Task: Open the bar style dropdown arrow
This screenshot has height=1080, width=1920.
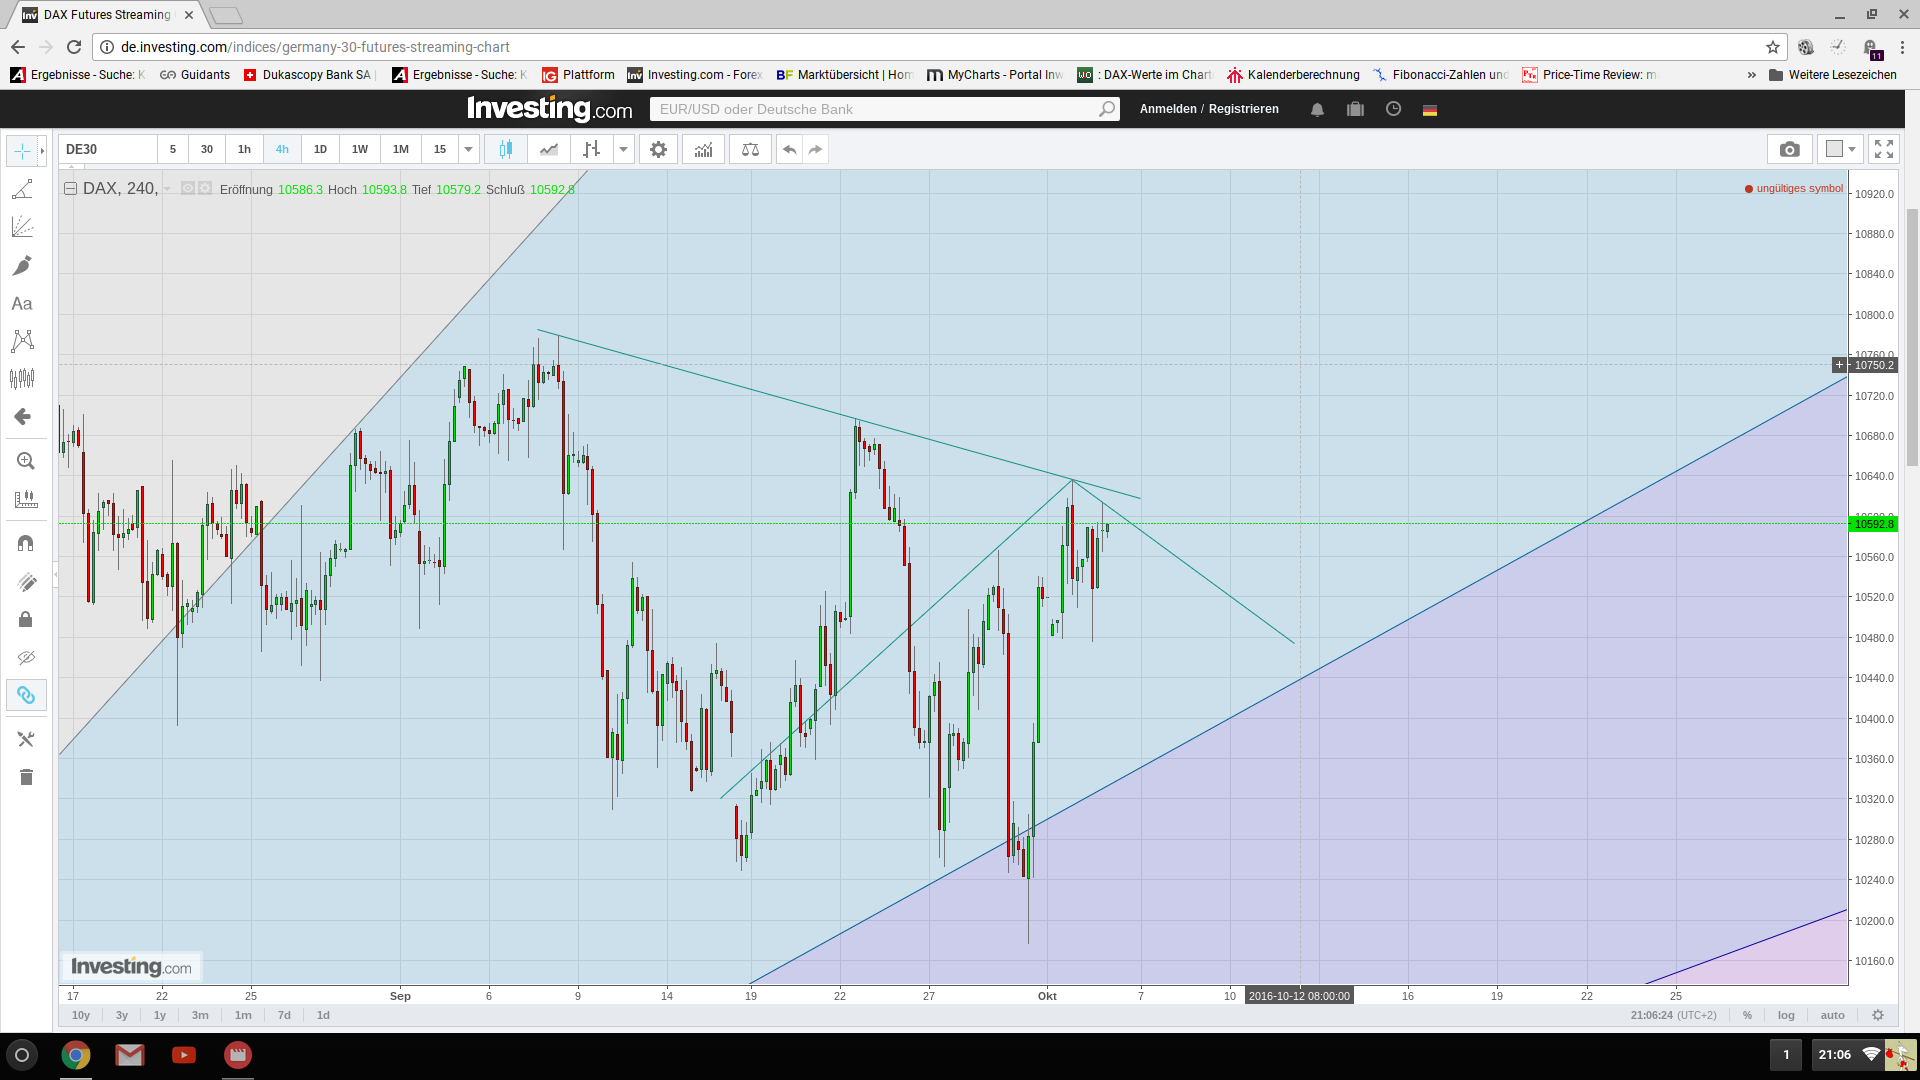Action: pyautogui.click(x=623, y=150)
